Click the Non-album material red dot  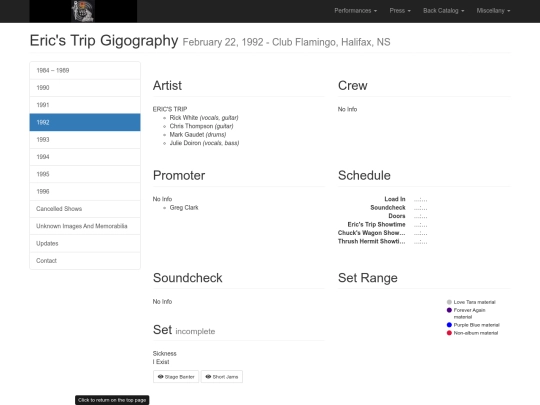point(449,333)
